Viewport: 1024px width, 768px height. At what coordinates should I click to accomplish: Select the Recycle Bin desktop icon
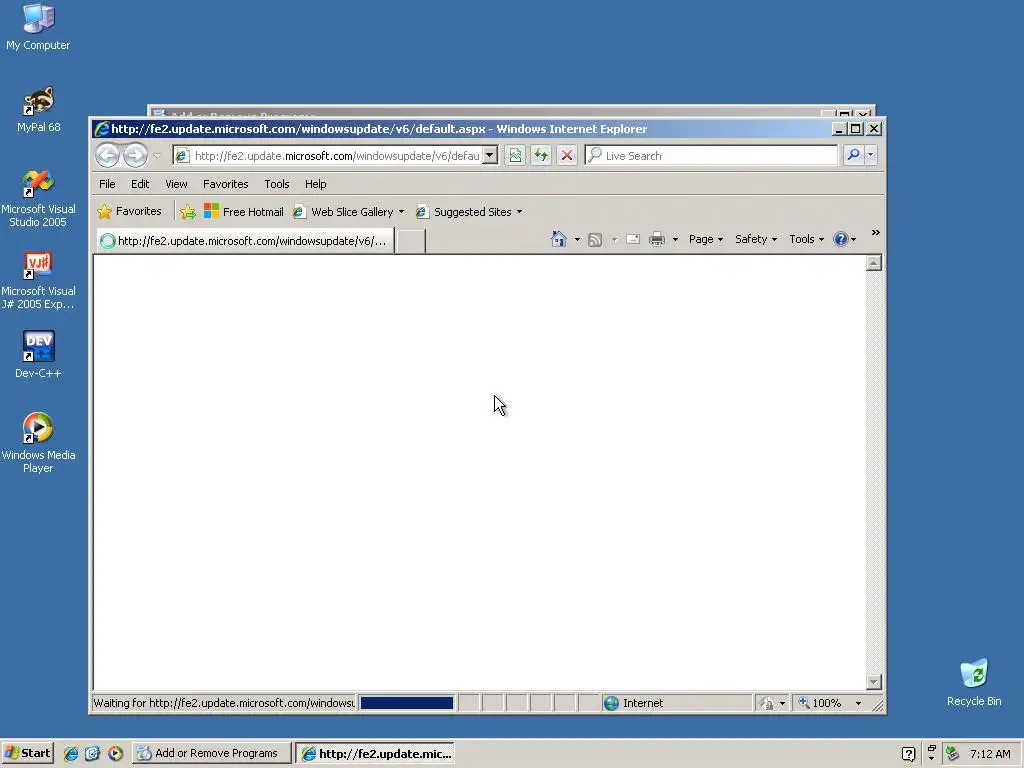(974, 682)
